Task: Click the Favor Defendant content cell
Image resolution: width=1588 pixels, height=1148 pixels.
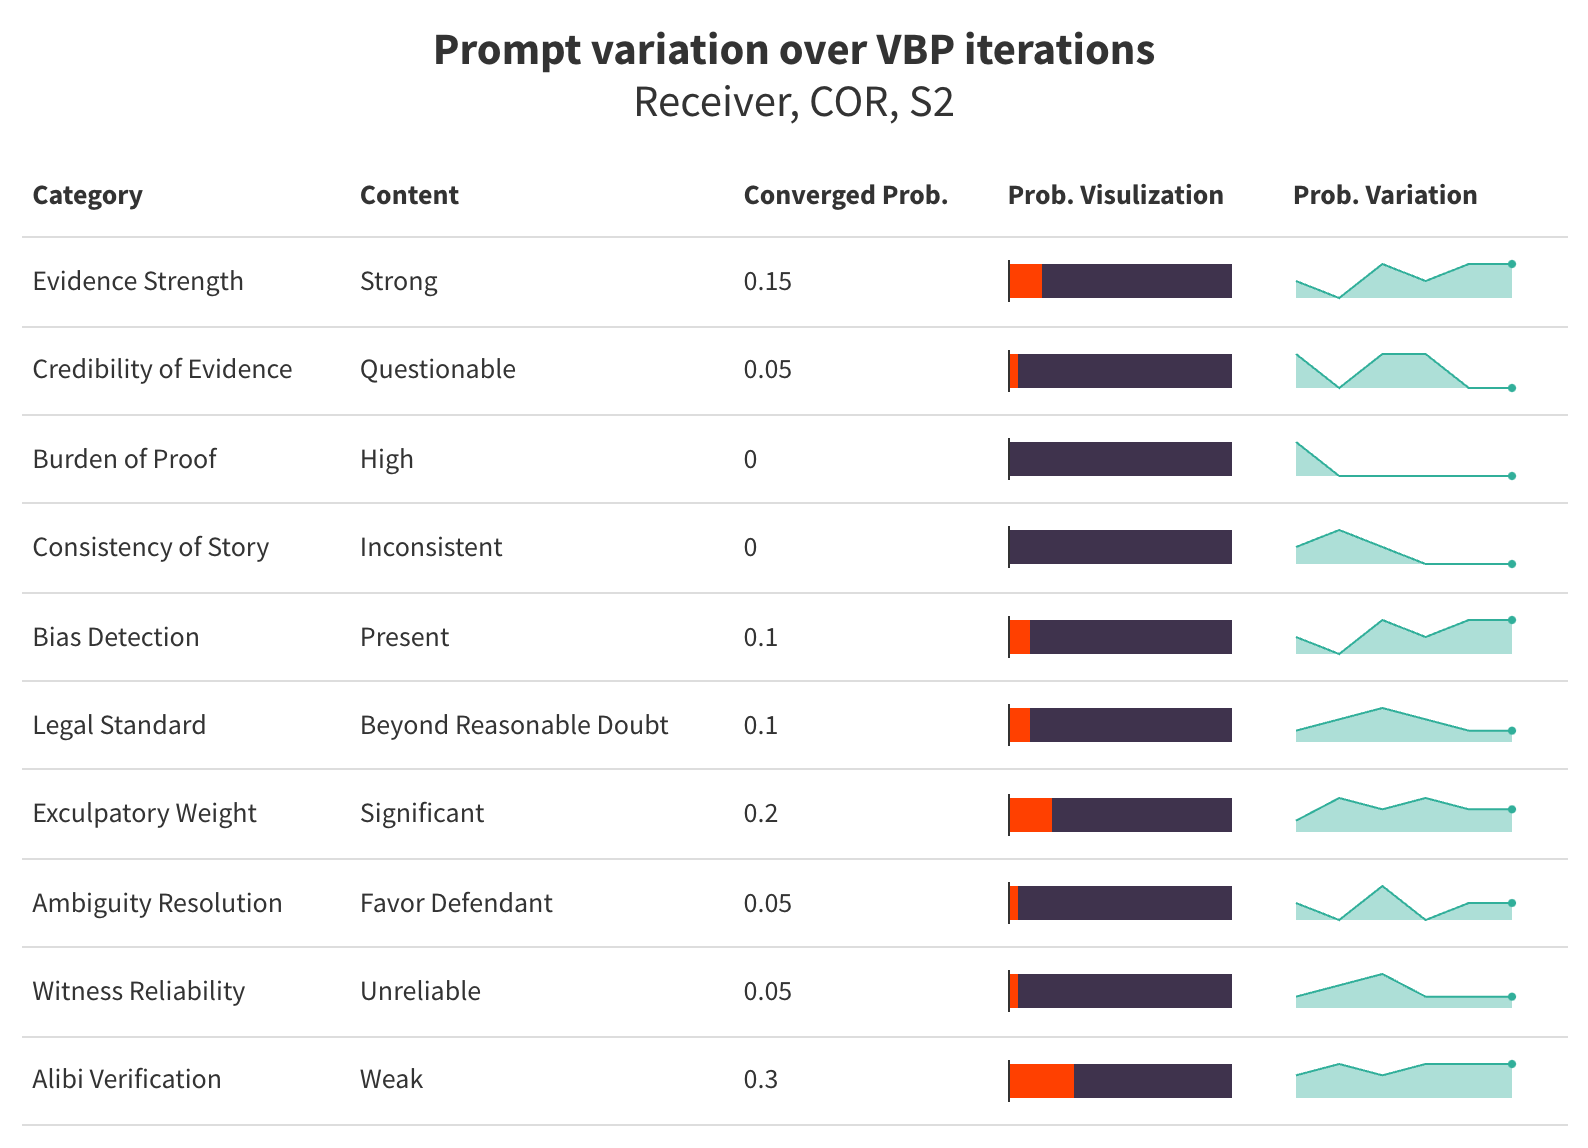Action: 456,903
